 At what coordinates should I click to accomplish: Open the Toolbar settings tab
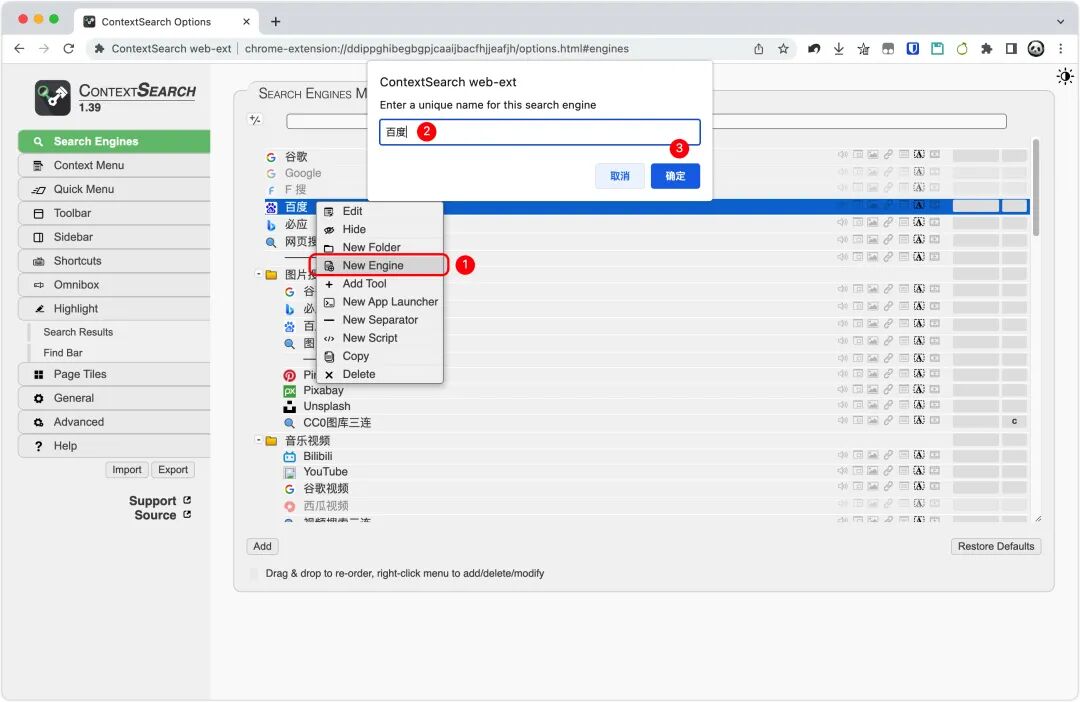[x=114, y=213]
